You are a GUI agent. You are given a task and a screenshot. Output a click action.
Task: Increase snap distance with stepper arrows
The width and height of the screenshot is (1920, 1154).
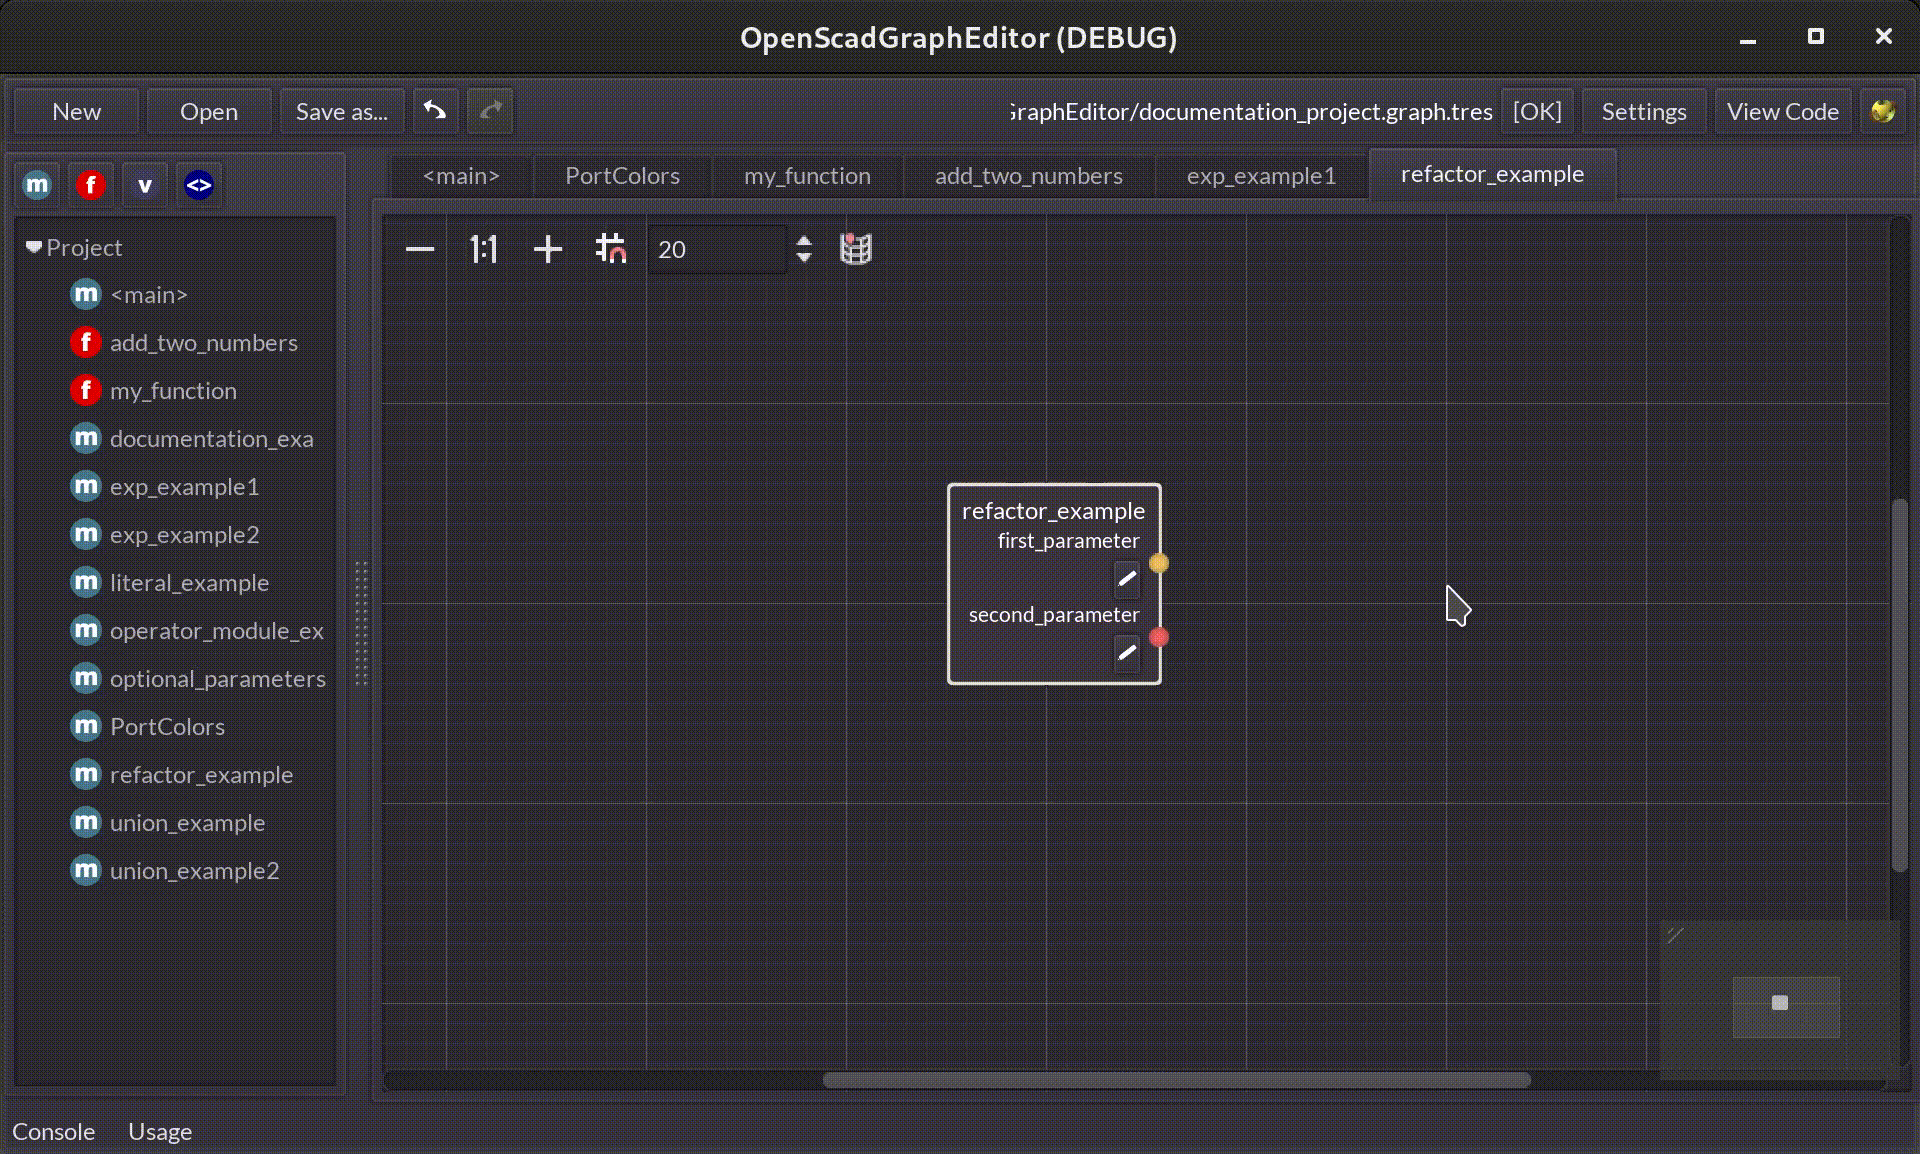point(804,240)
